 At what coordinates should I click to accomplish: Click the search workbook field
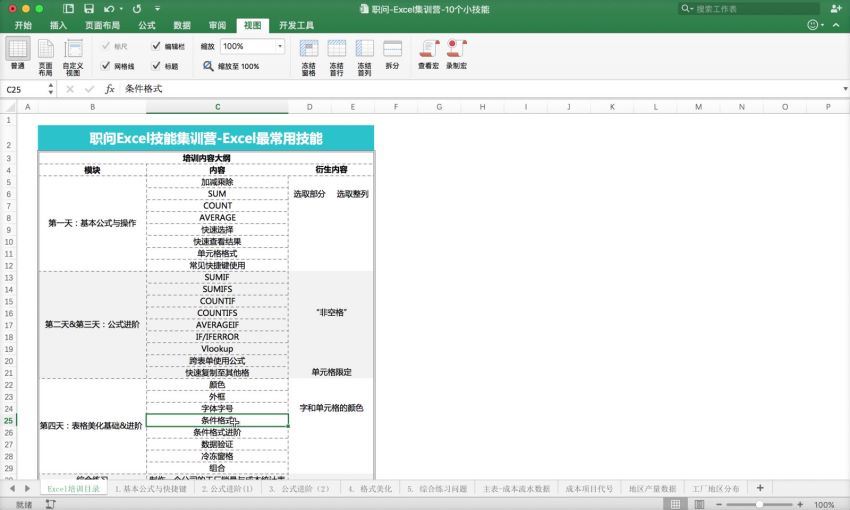click(x=749, y=9)
